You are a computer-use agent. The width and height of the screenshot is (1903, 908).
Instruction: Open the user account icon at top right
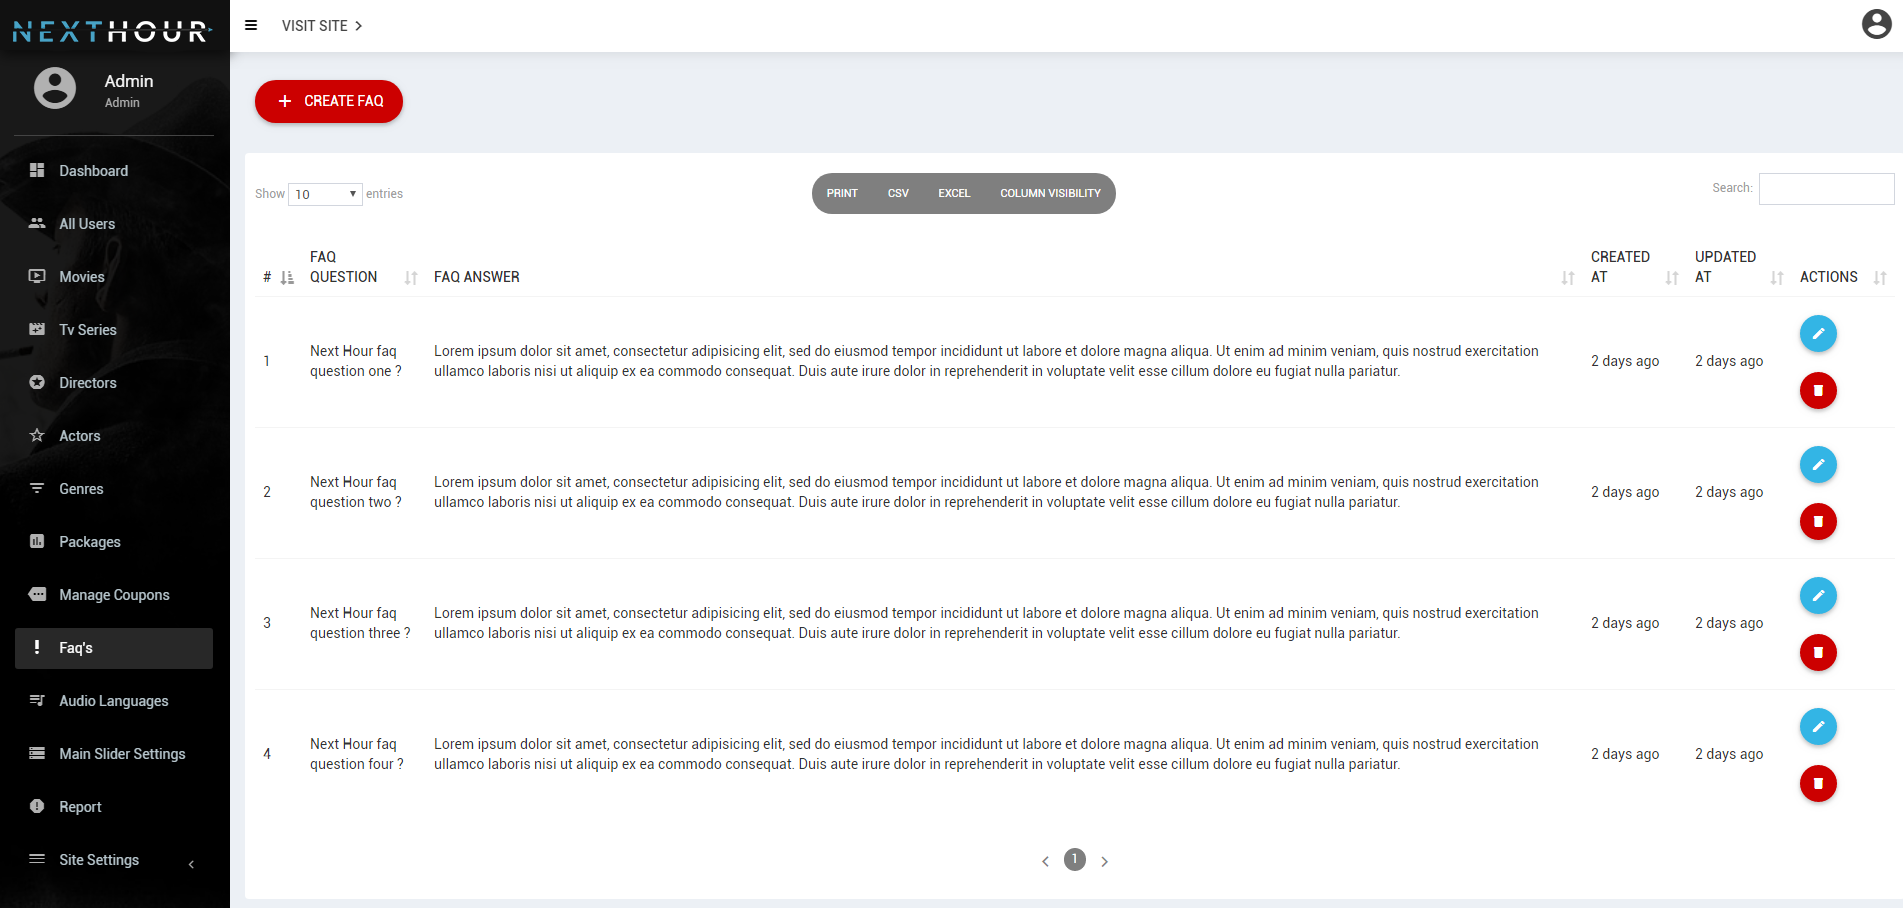pos(1876,24)
